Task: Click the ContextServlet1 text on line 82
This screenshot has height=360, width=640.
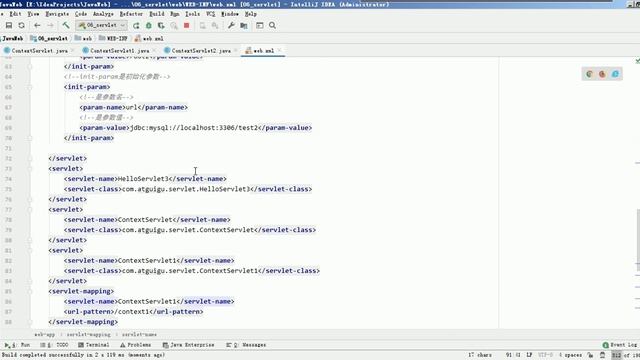Action: coord(147,260)
